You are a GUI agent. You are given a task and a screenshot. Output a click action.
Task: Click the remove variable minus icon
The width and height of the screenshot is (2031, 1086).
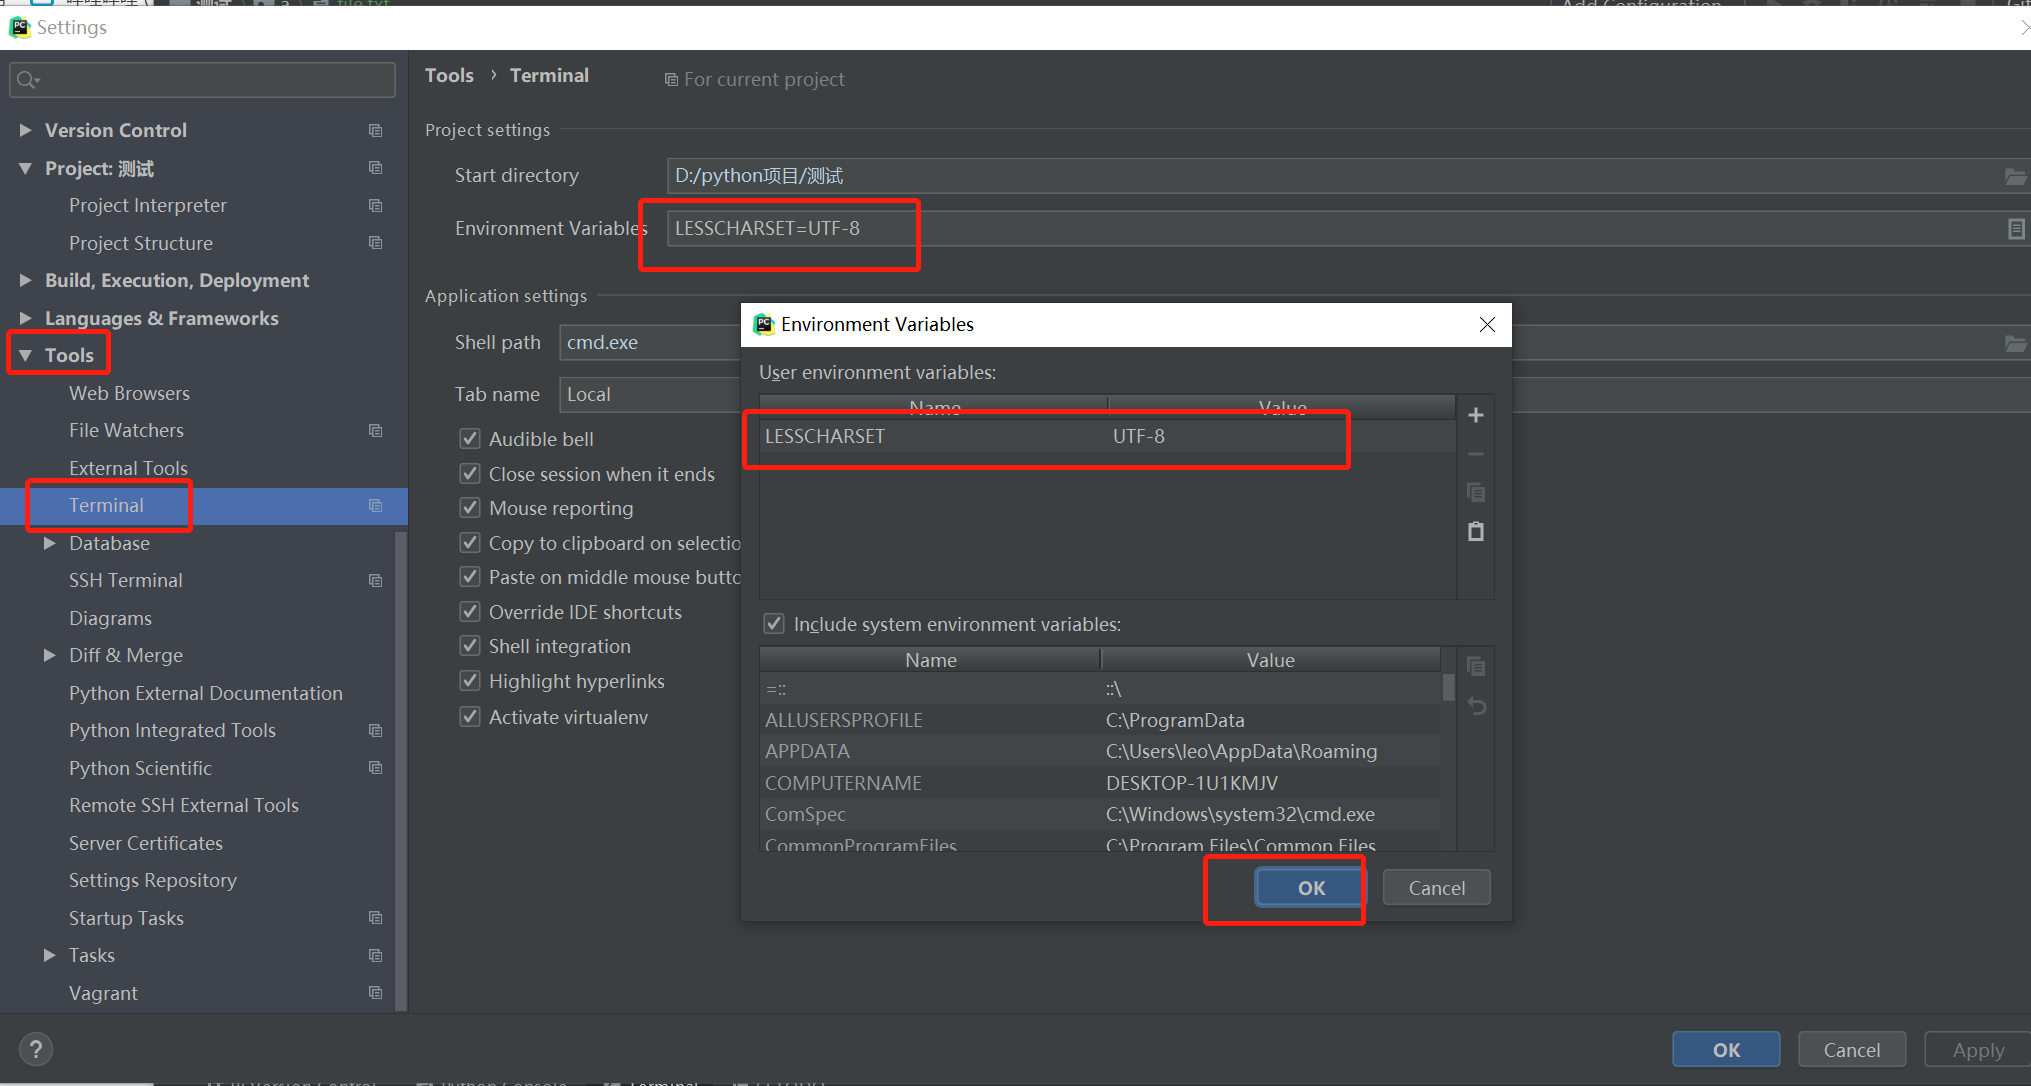tap(1475, 454)
